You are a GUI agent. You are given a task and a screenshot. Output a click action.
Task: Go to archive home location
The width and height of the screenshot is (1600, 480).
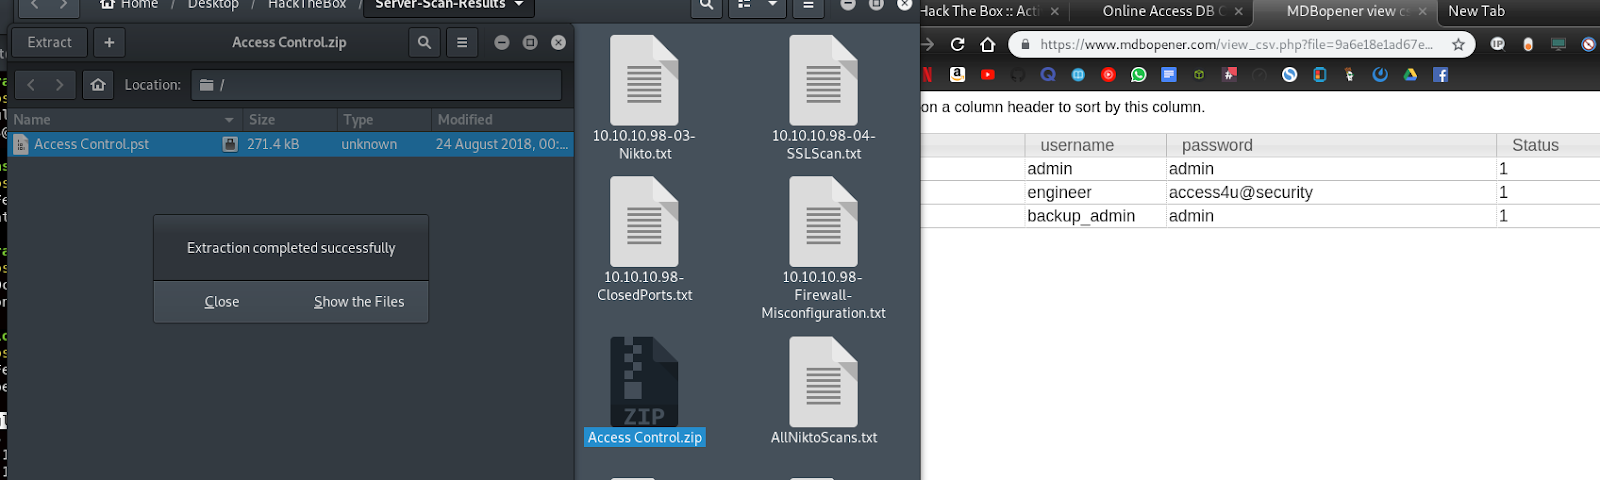click(98, 85)
